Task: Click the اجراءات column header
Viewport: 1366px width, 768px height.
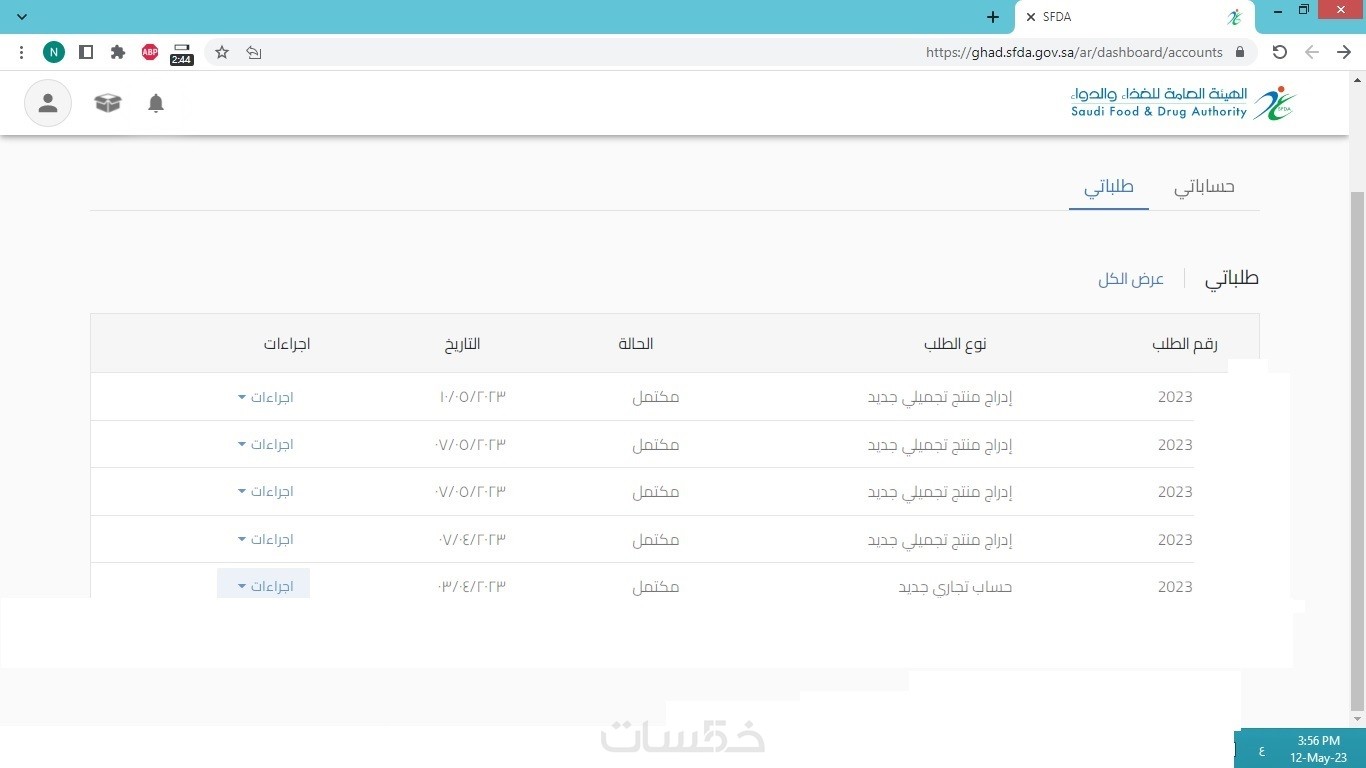Action: point(287,344)
